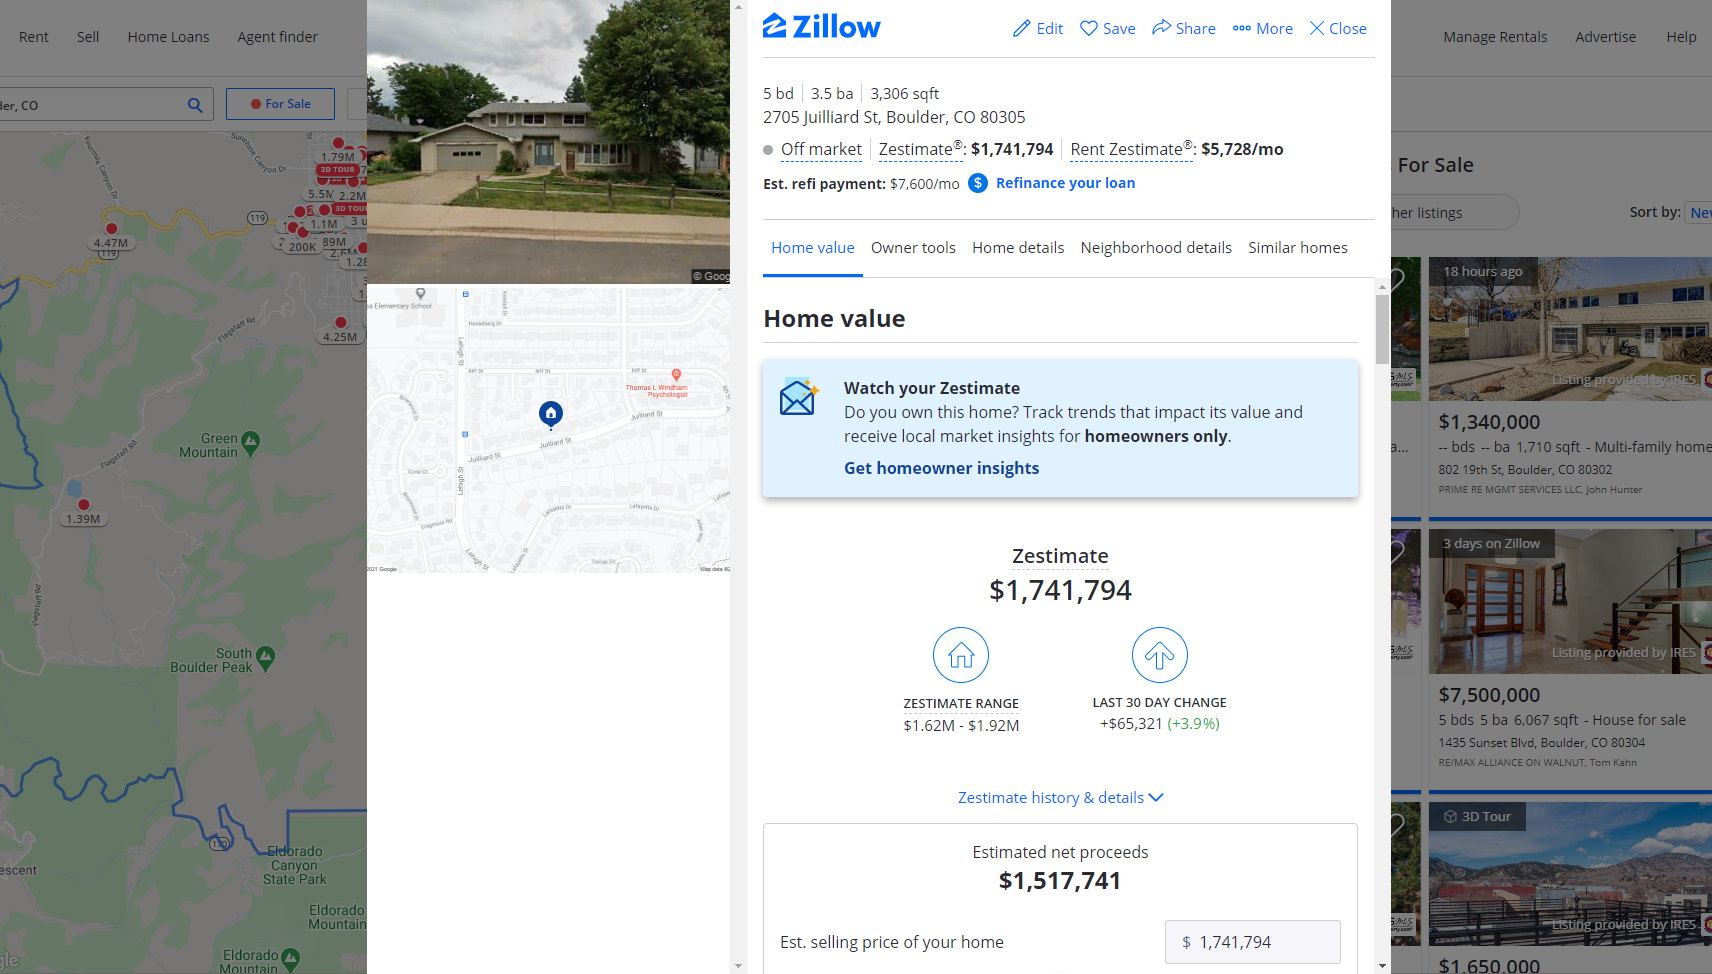
Task: Open the Agent finder menu
Action: point(278,37)
